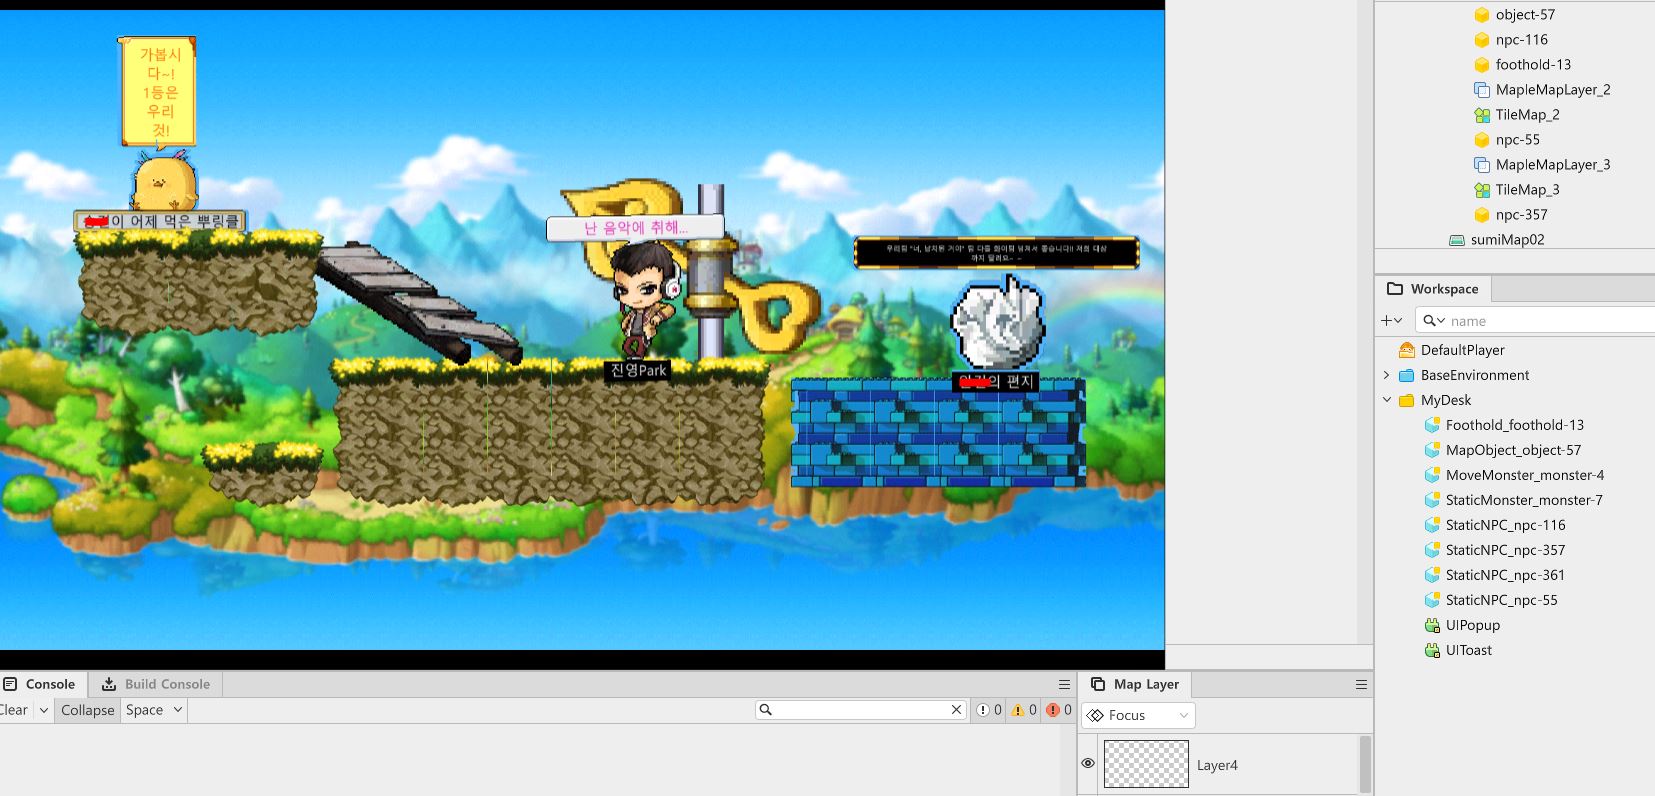Toggle the console Collapse option

pos(88,710)
